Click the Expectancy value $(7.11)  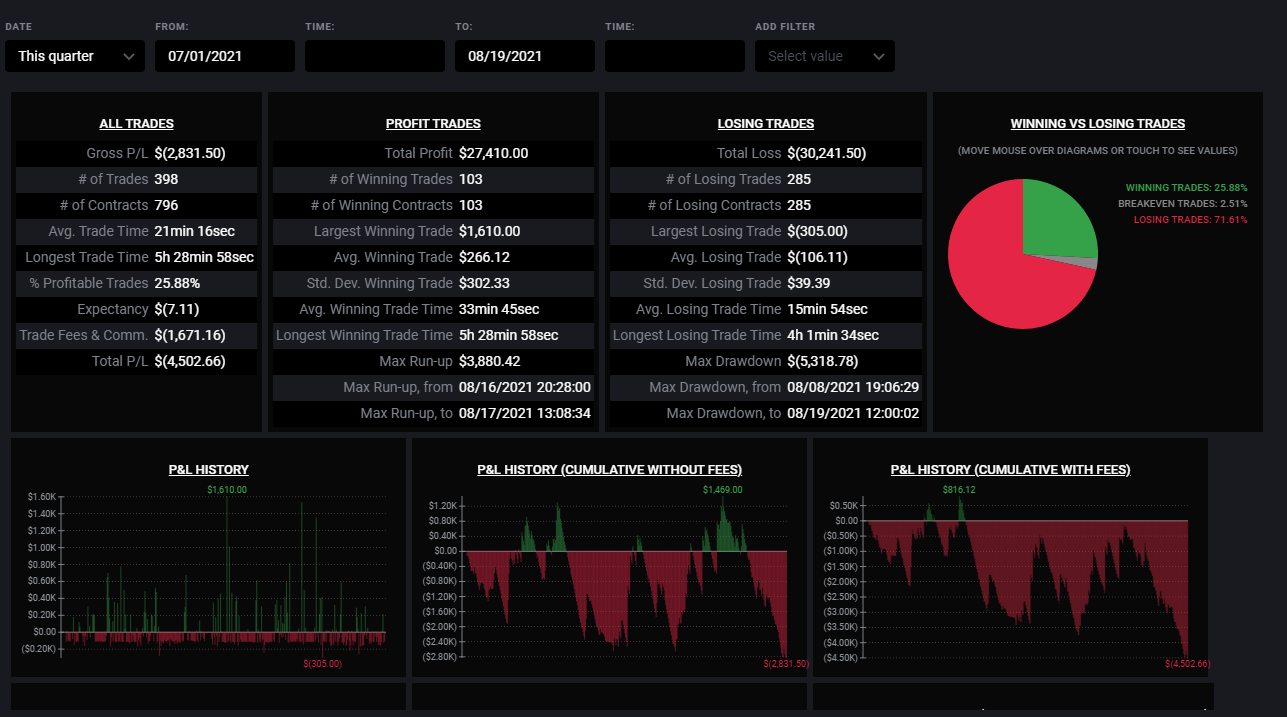tap(179, 309)
